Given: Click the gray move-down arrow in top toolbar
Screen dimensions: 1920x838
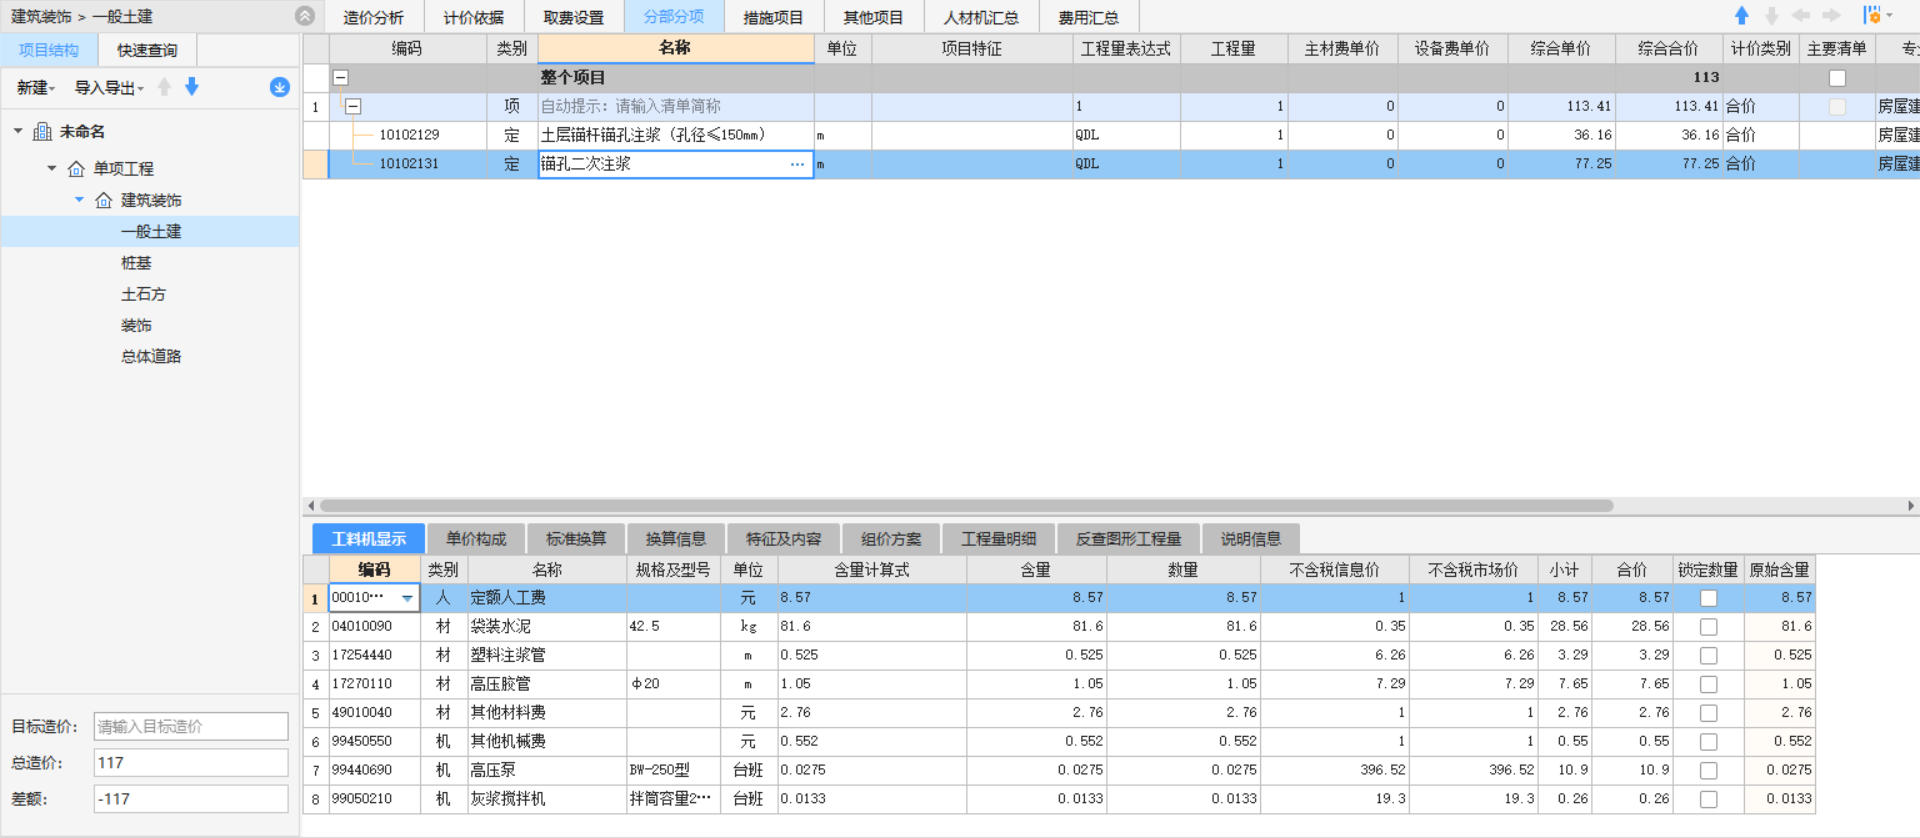Looking at the screenshot, I should coord(1772,16).
